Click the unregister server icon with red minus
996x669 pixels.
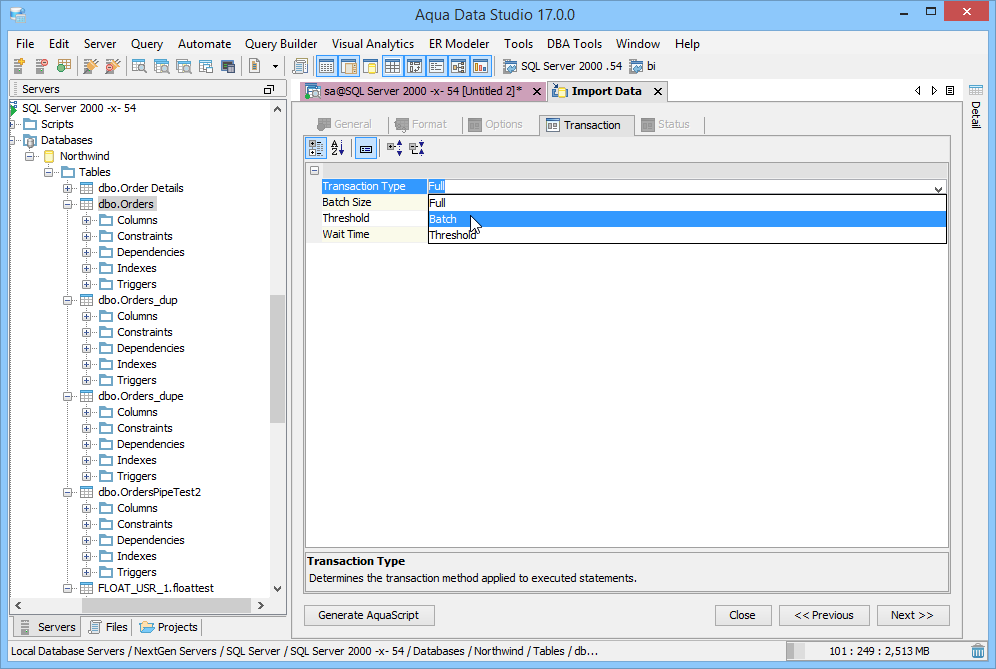click(41, 66)
